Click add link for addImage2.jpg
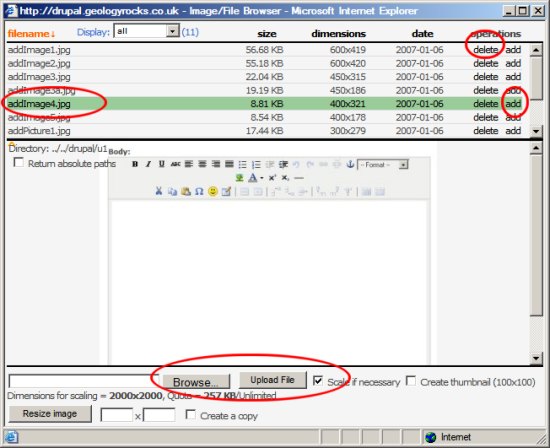This screenshot has width=550, height=448. pos(513,63)
